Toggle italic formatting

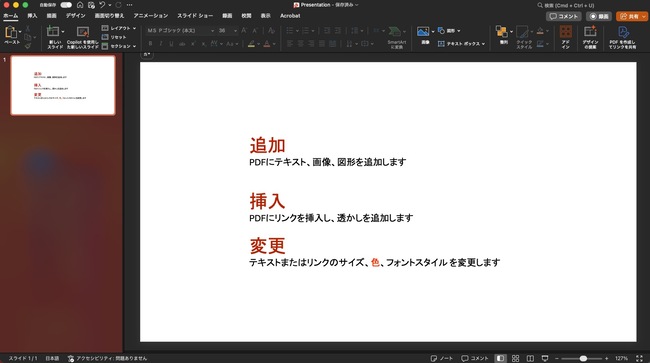point(161,44)
